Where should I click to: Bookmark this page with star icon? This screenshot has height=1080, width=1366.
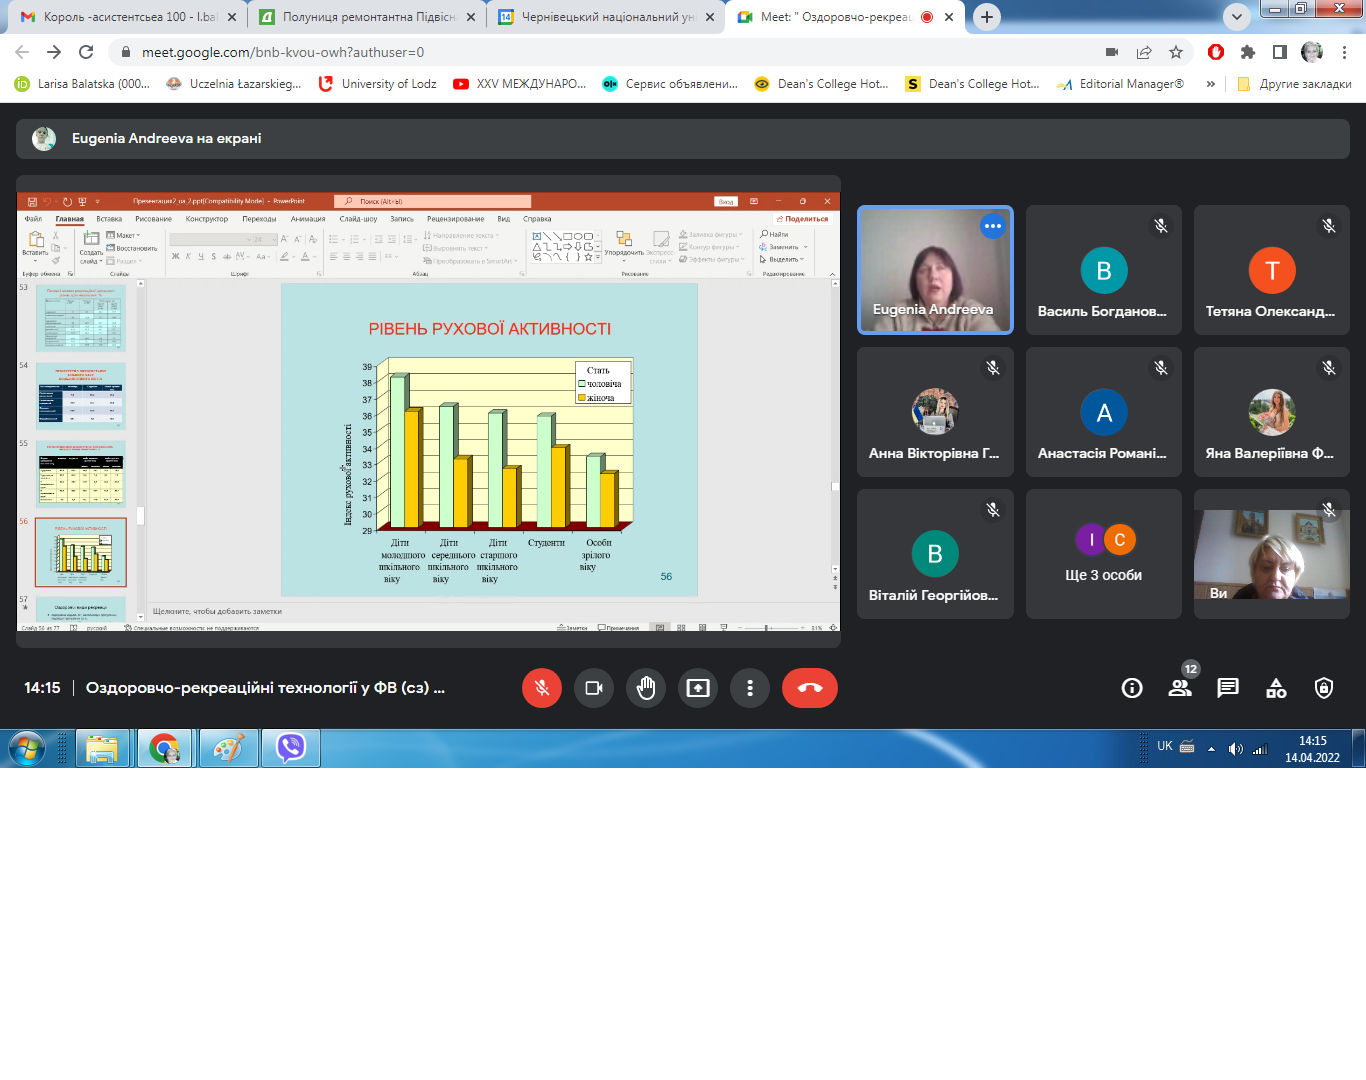pos(1176,52)
